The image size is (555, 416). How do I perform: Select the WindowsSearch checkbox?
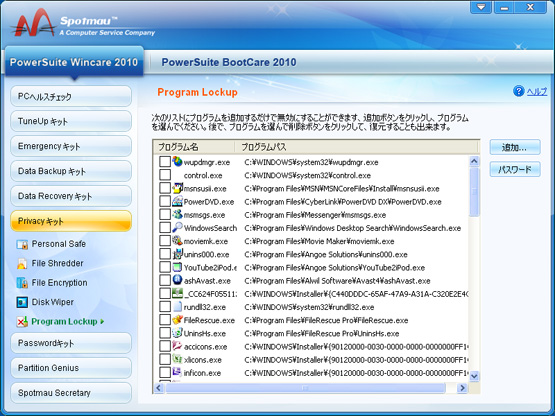[165, 227]
